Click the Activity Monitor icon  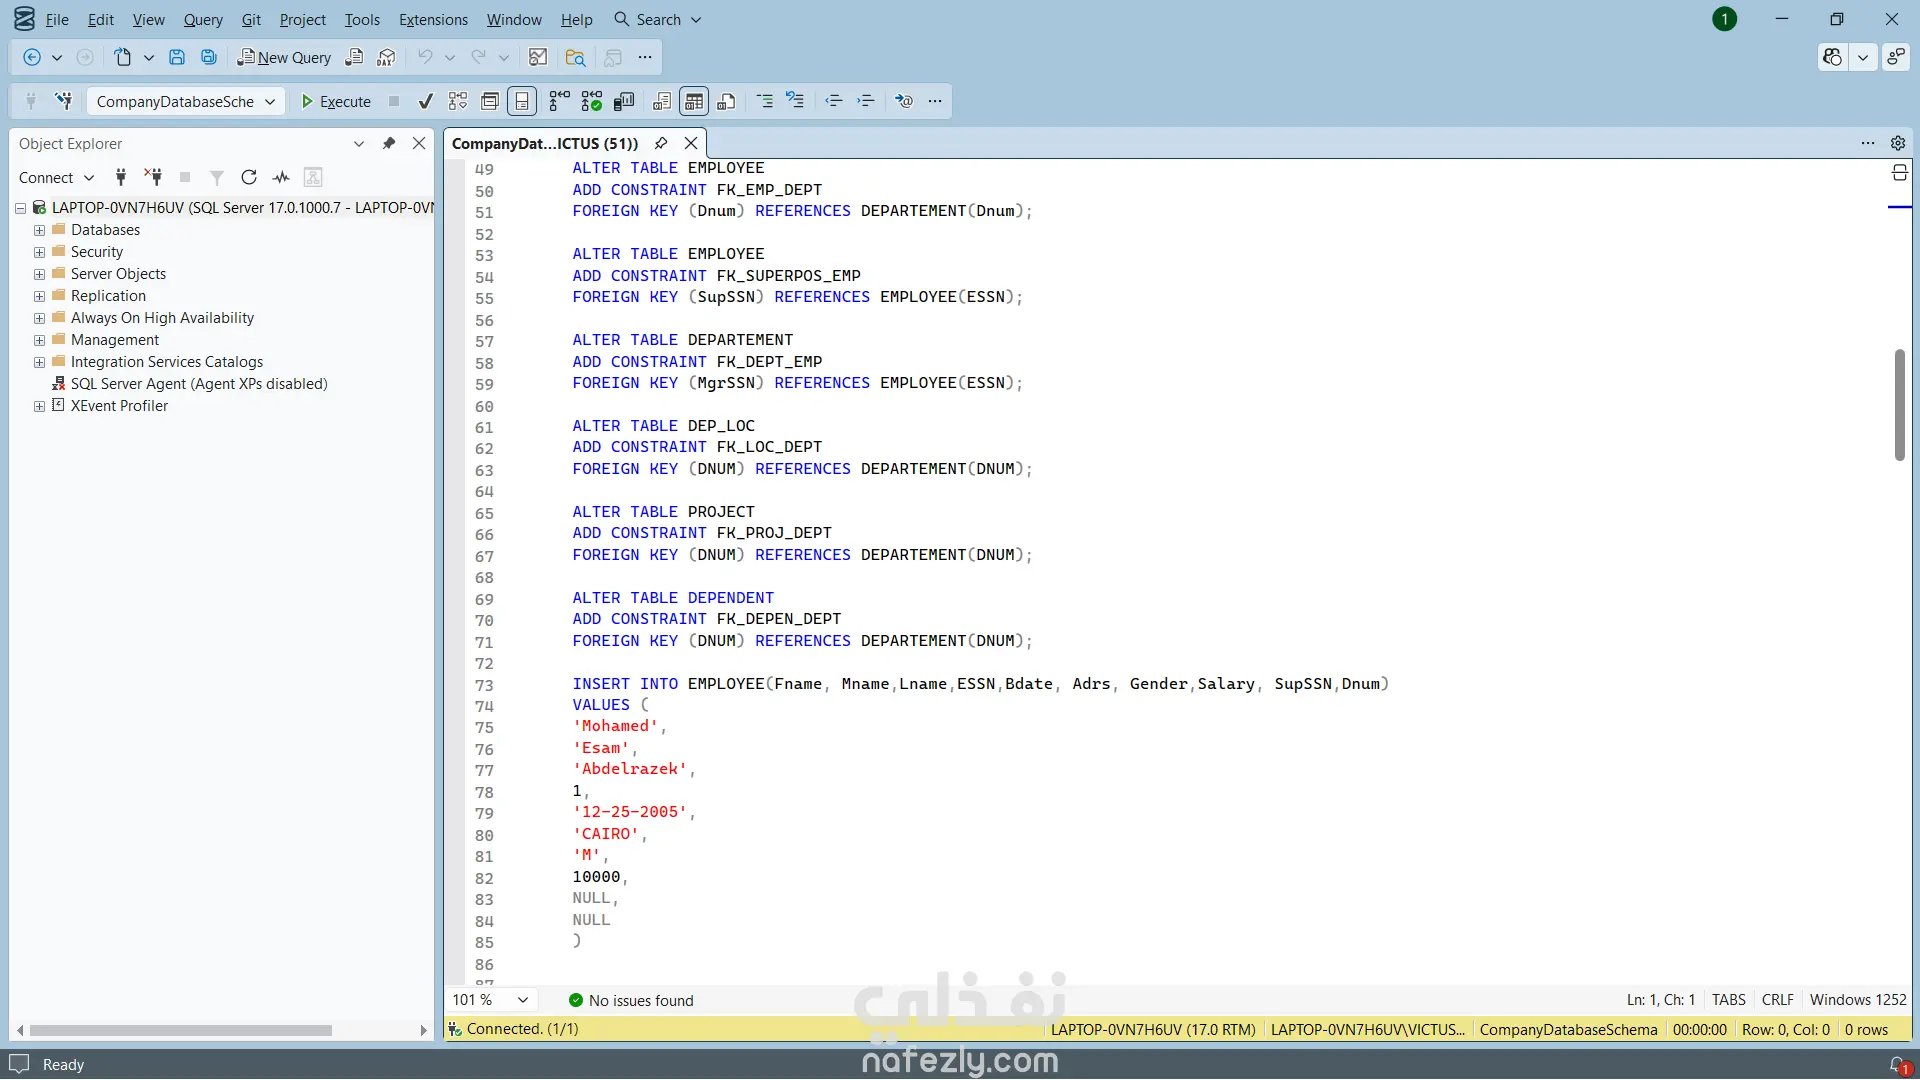tap(538, 58)
